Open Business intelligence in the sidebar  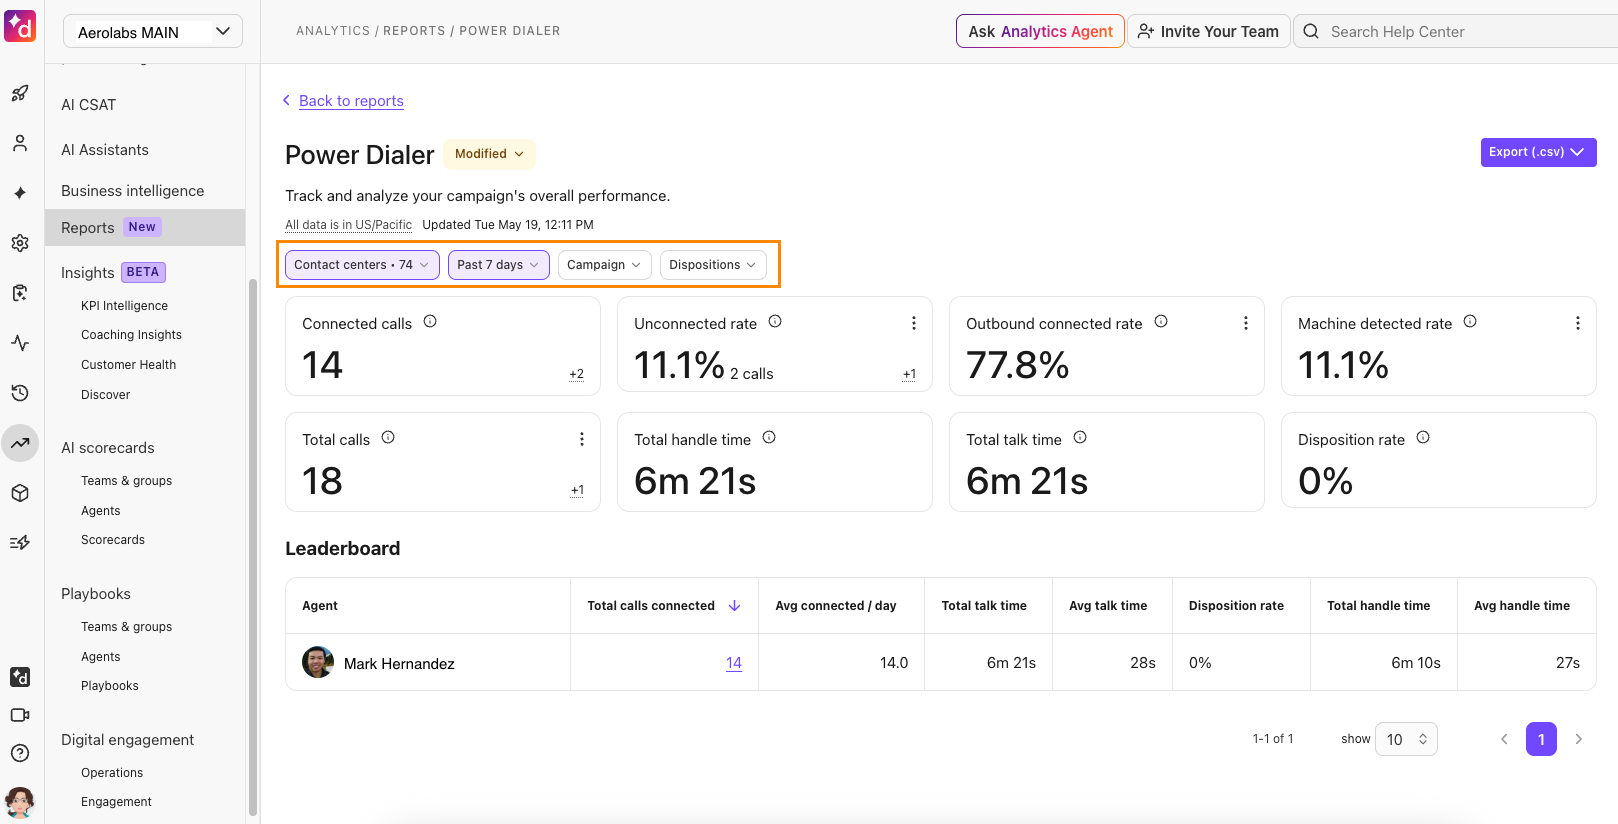pos(133,191)
